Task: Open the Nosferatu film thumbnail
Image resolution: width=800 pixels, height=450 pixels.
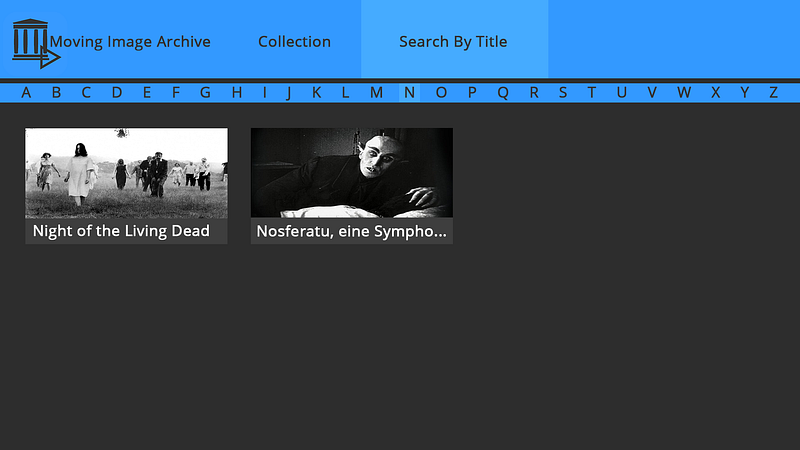Action: click(x=352, y=173)
